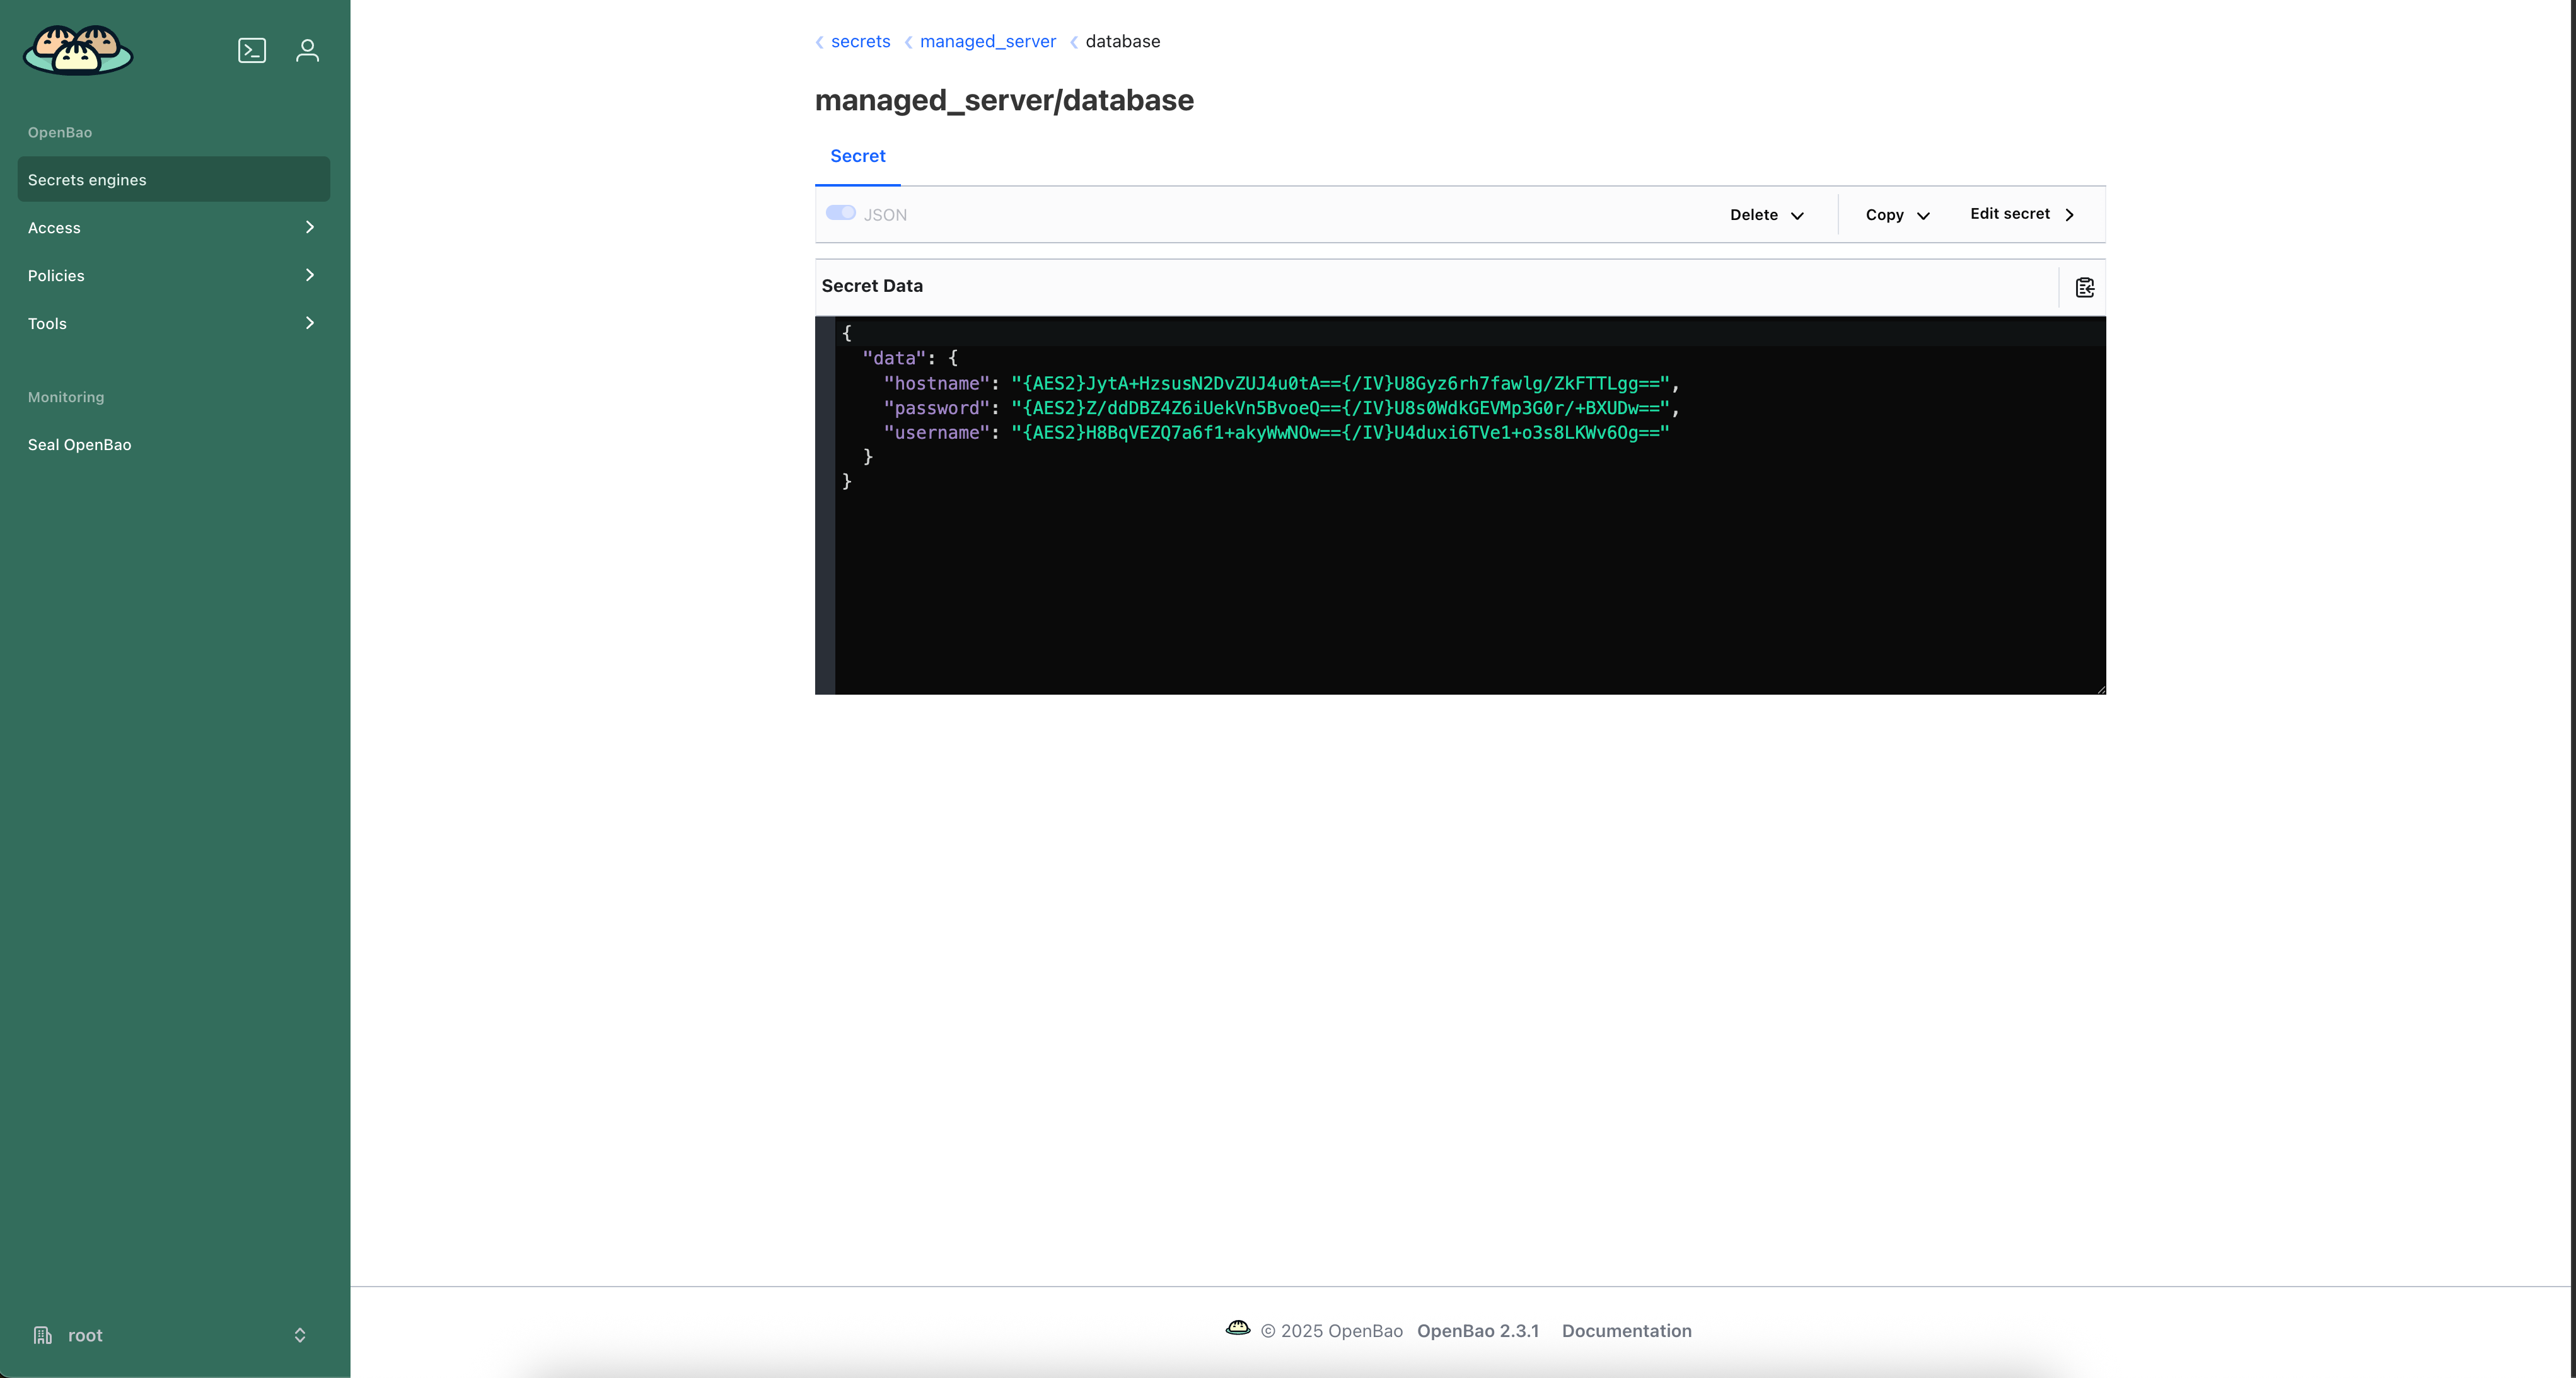This screenshot has width=2576, height=1378.
Task: Copy secret data with clipboard icon
Action: coord(2084,288)
